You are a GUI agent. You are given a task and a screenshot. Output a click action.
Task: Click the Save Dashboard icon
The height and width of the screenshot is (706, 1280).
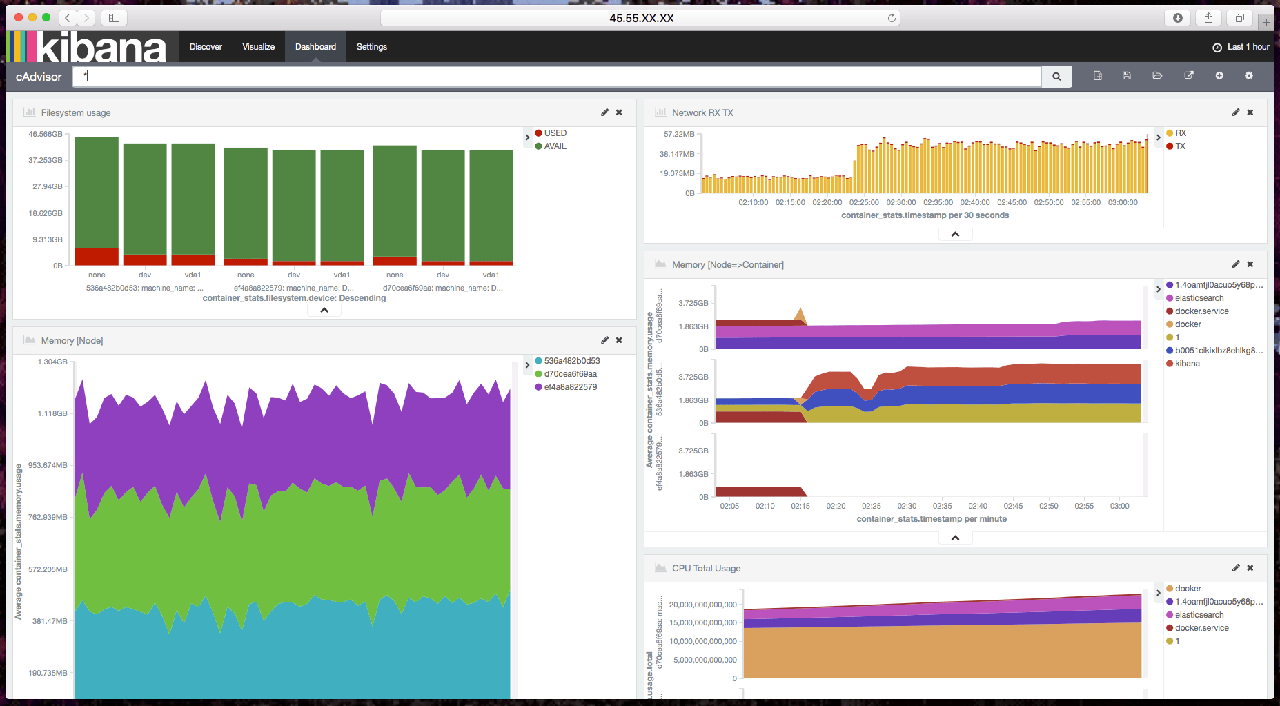point(1127,76)
